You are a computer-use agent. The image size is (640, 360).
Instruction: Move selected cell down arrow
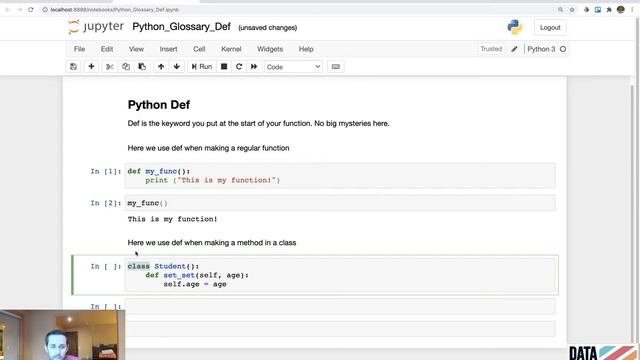point(176,67)
